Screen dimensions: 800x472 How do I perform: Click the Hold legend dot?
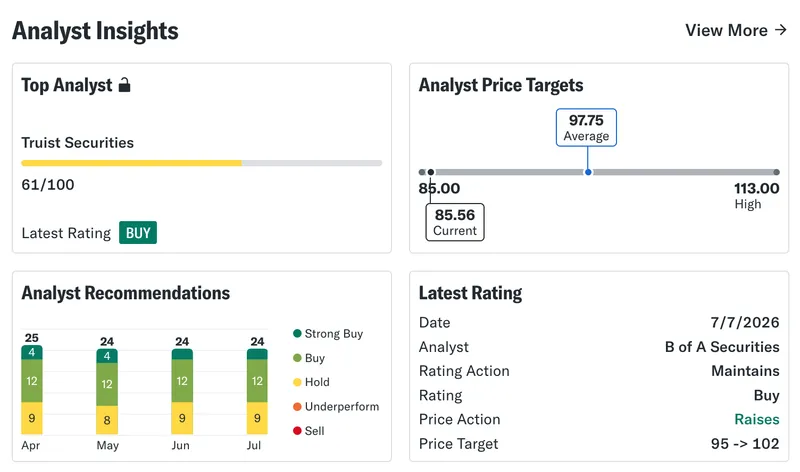tap(297, 382)
